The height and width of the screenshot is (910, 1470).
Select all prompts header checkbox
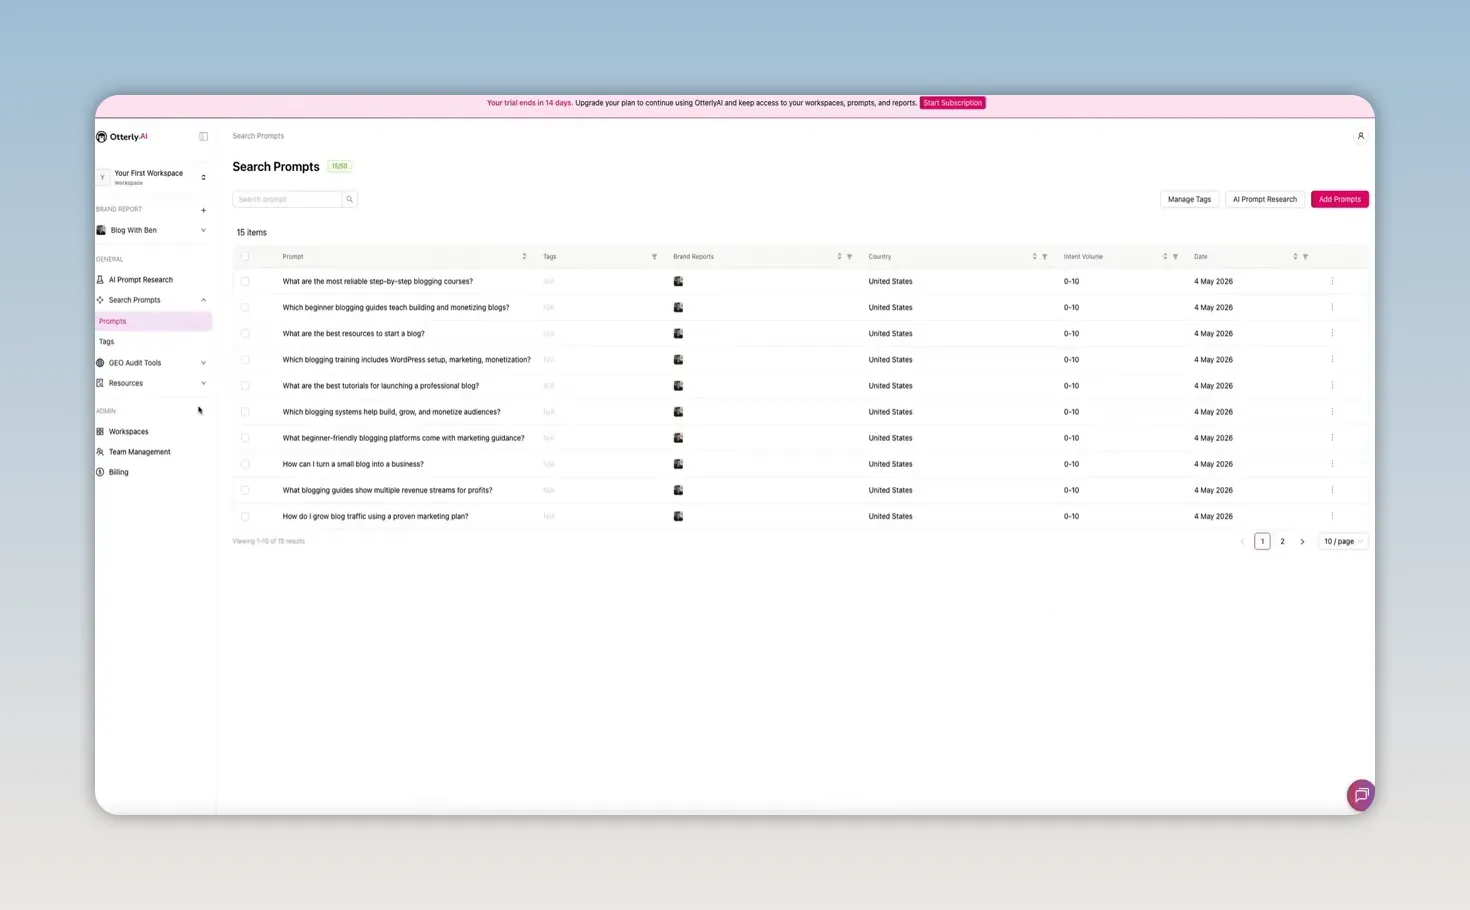245,257
